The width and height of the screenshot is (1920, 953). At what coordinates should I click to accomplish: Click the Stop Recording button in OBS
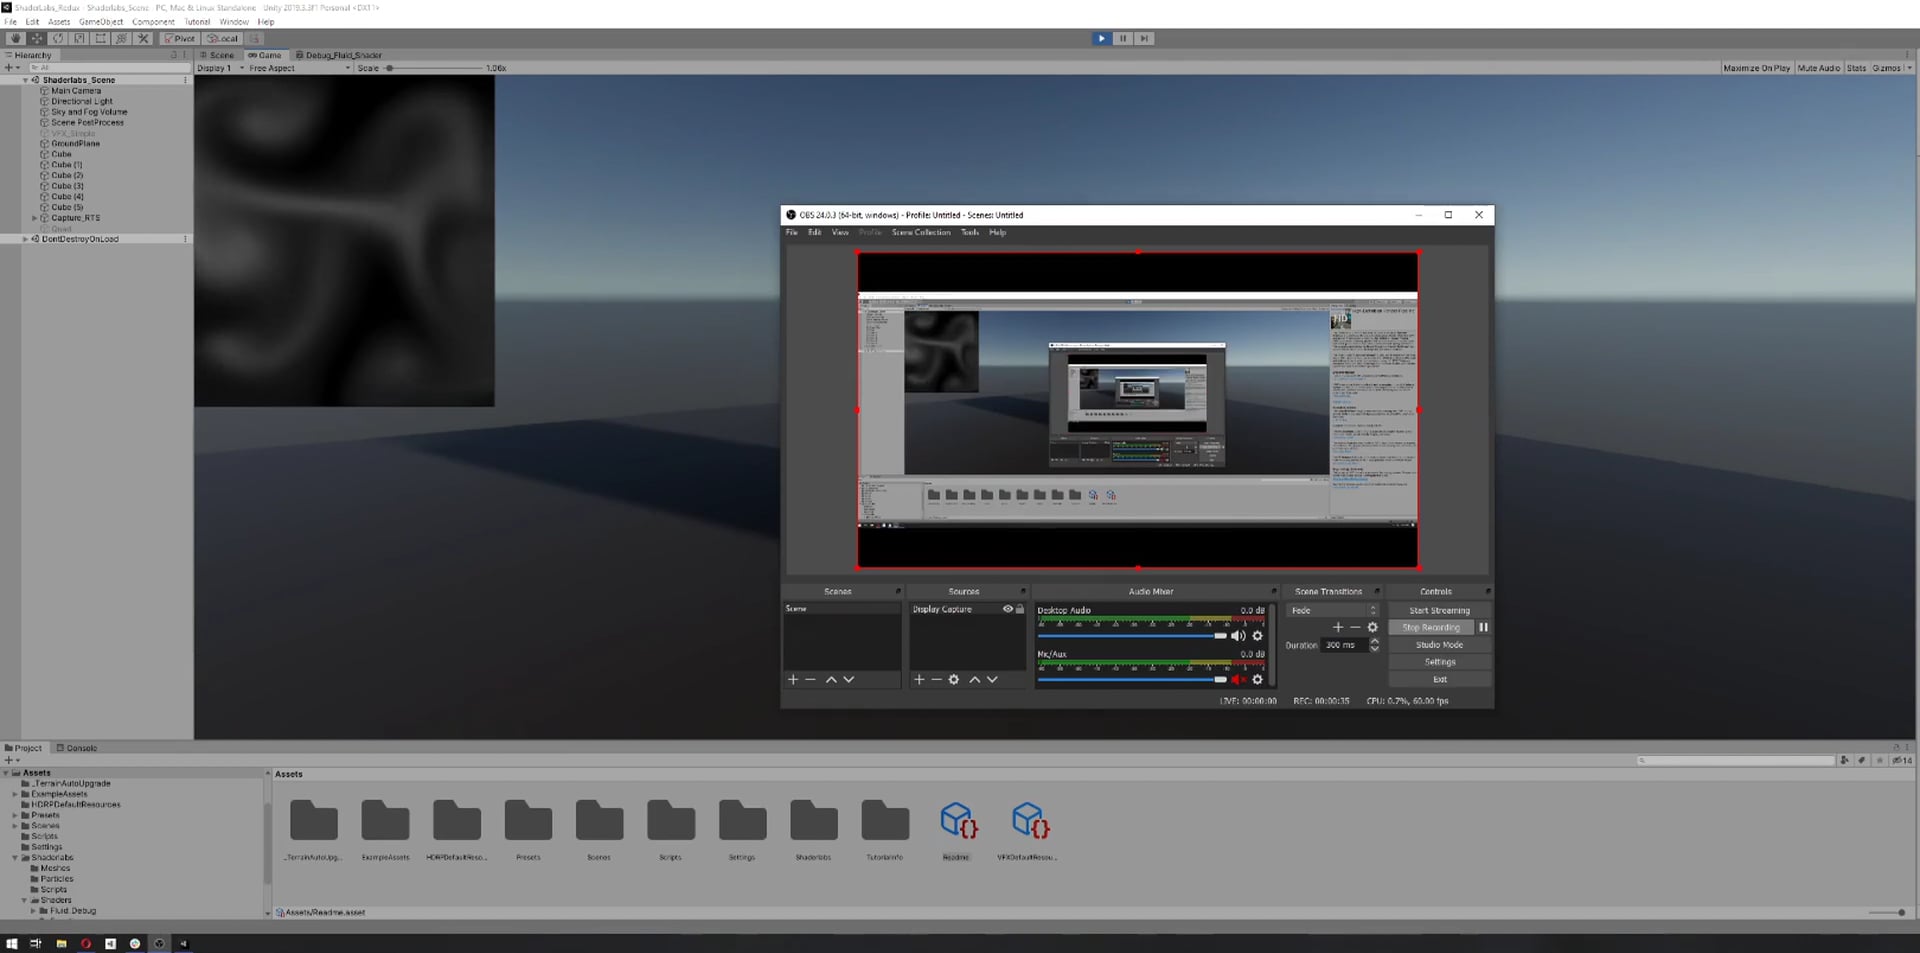pos(1430,627)
